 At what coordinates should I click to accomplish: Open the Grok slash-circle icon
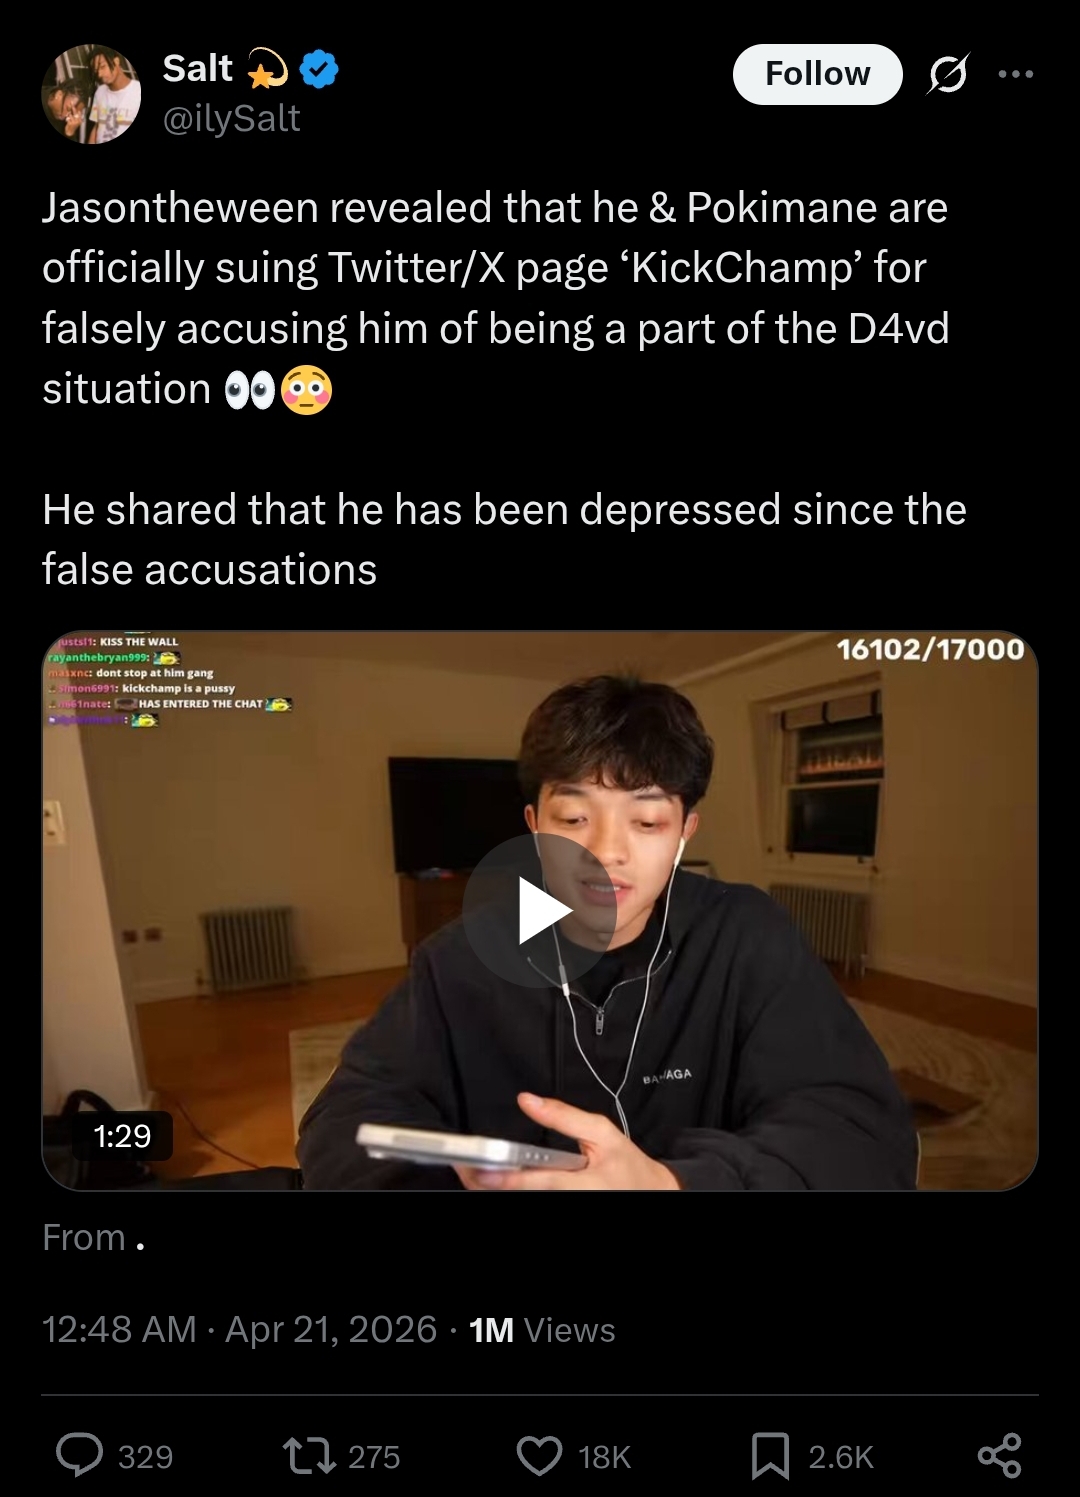946,74
